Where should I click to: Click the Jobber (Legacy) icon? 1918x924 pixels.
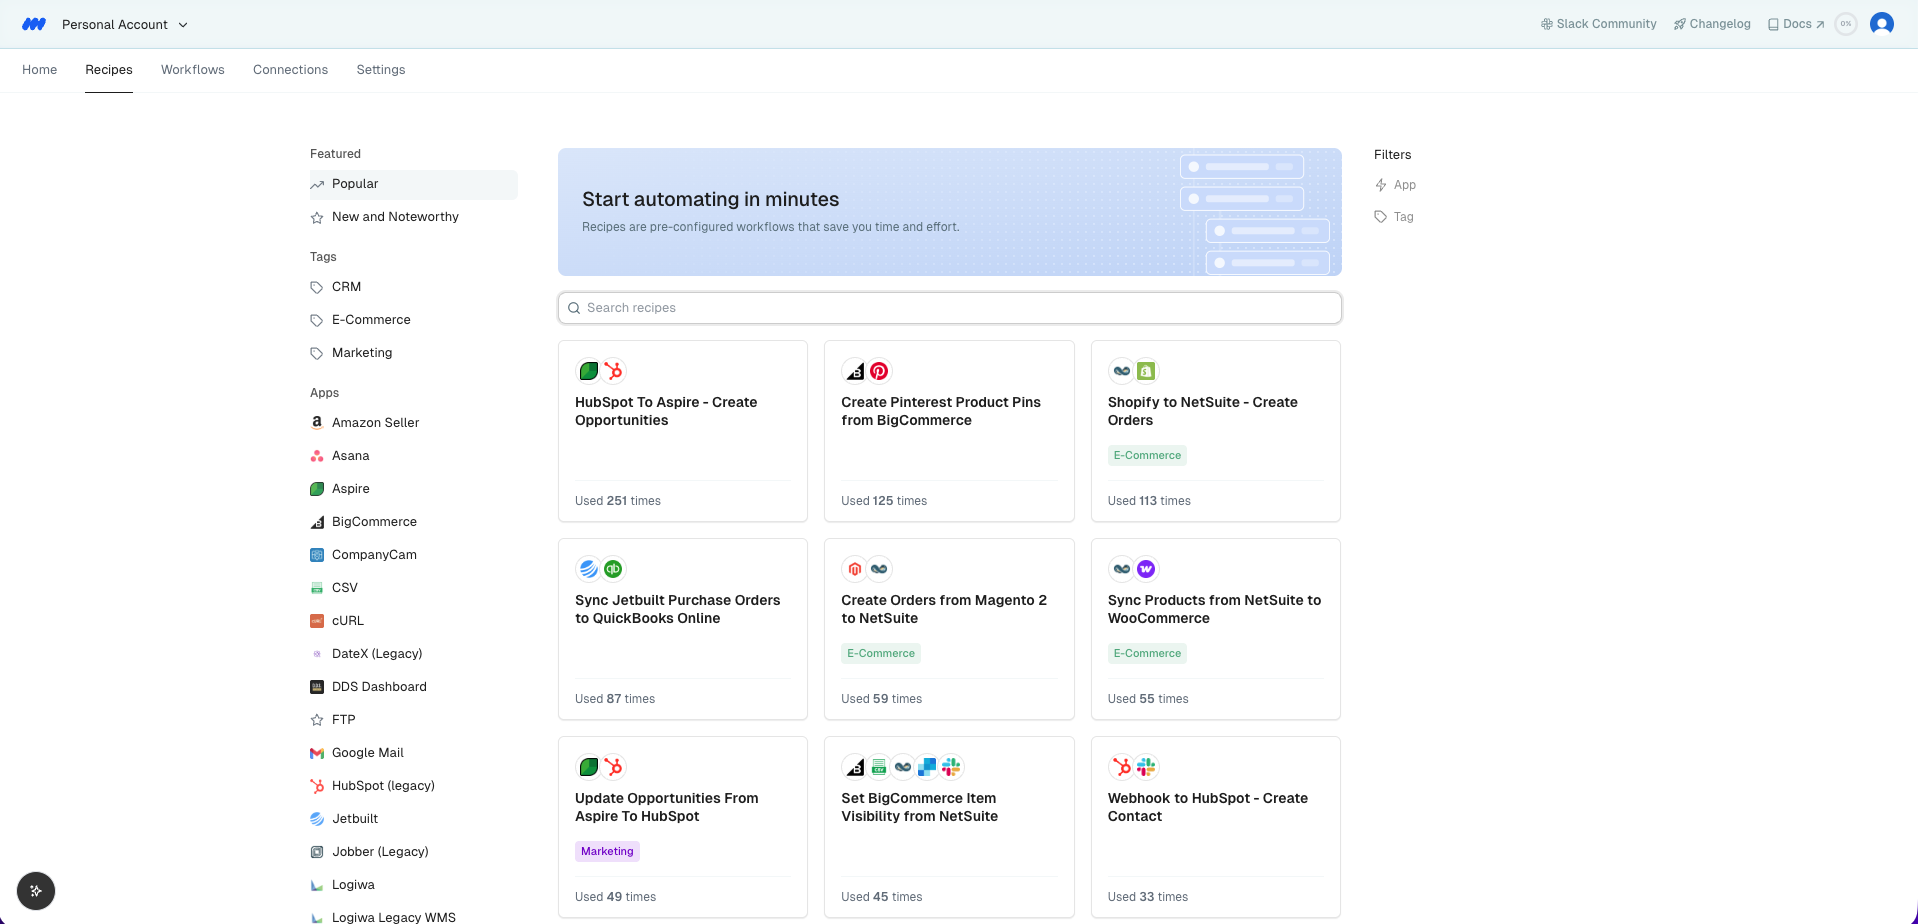(317, 852)
